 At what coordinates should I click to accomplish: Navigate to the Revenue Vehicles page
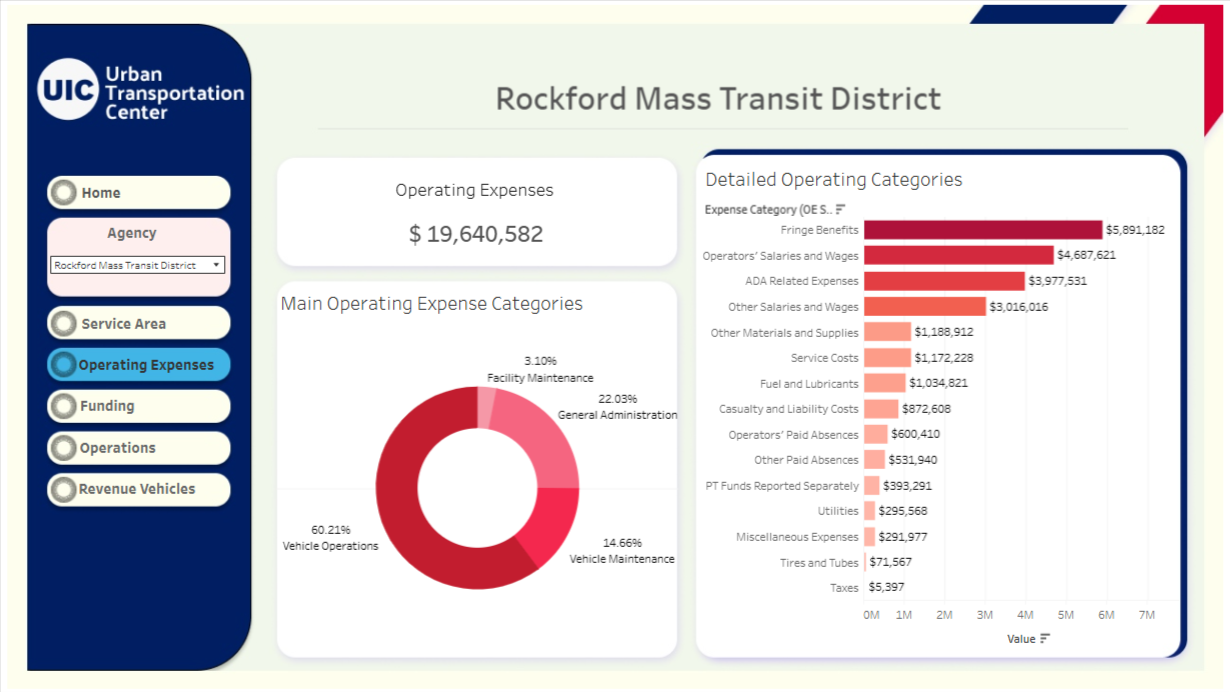[139, 489]
